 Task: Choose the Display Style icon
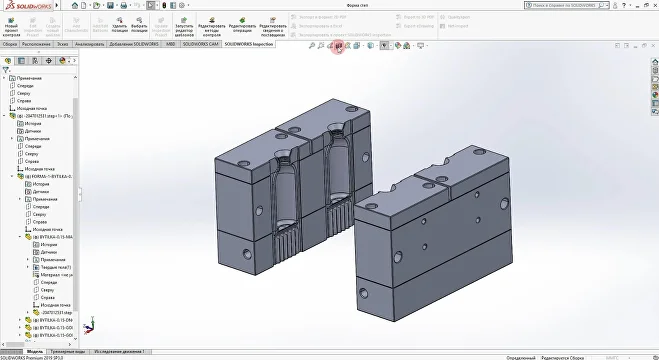pyautogui.click(x=370, y=45)
